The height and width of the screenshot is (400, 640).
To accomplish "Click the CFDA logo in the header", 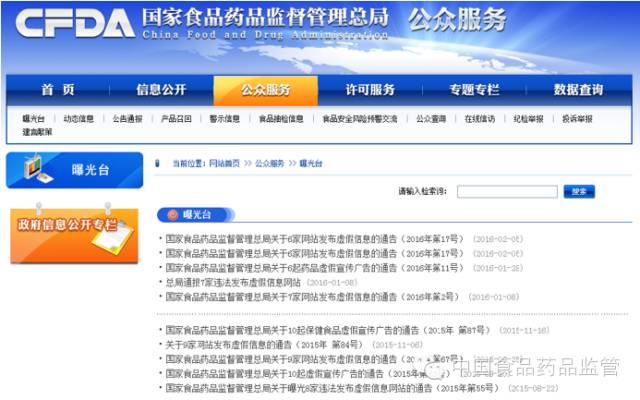I will [76, 23].
